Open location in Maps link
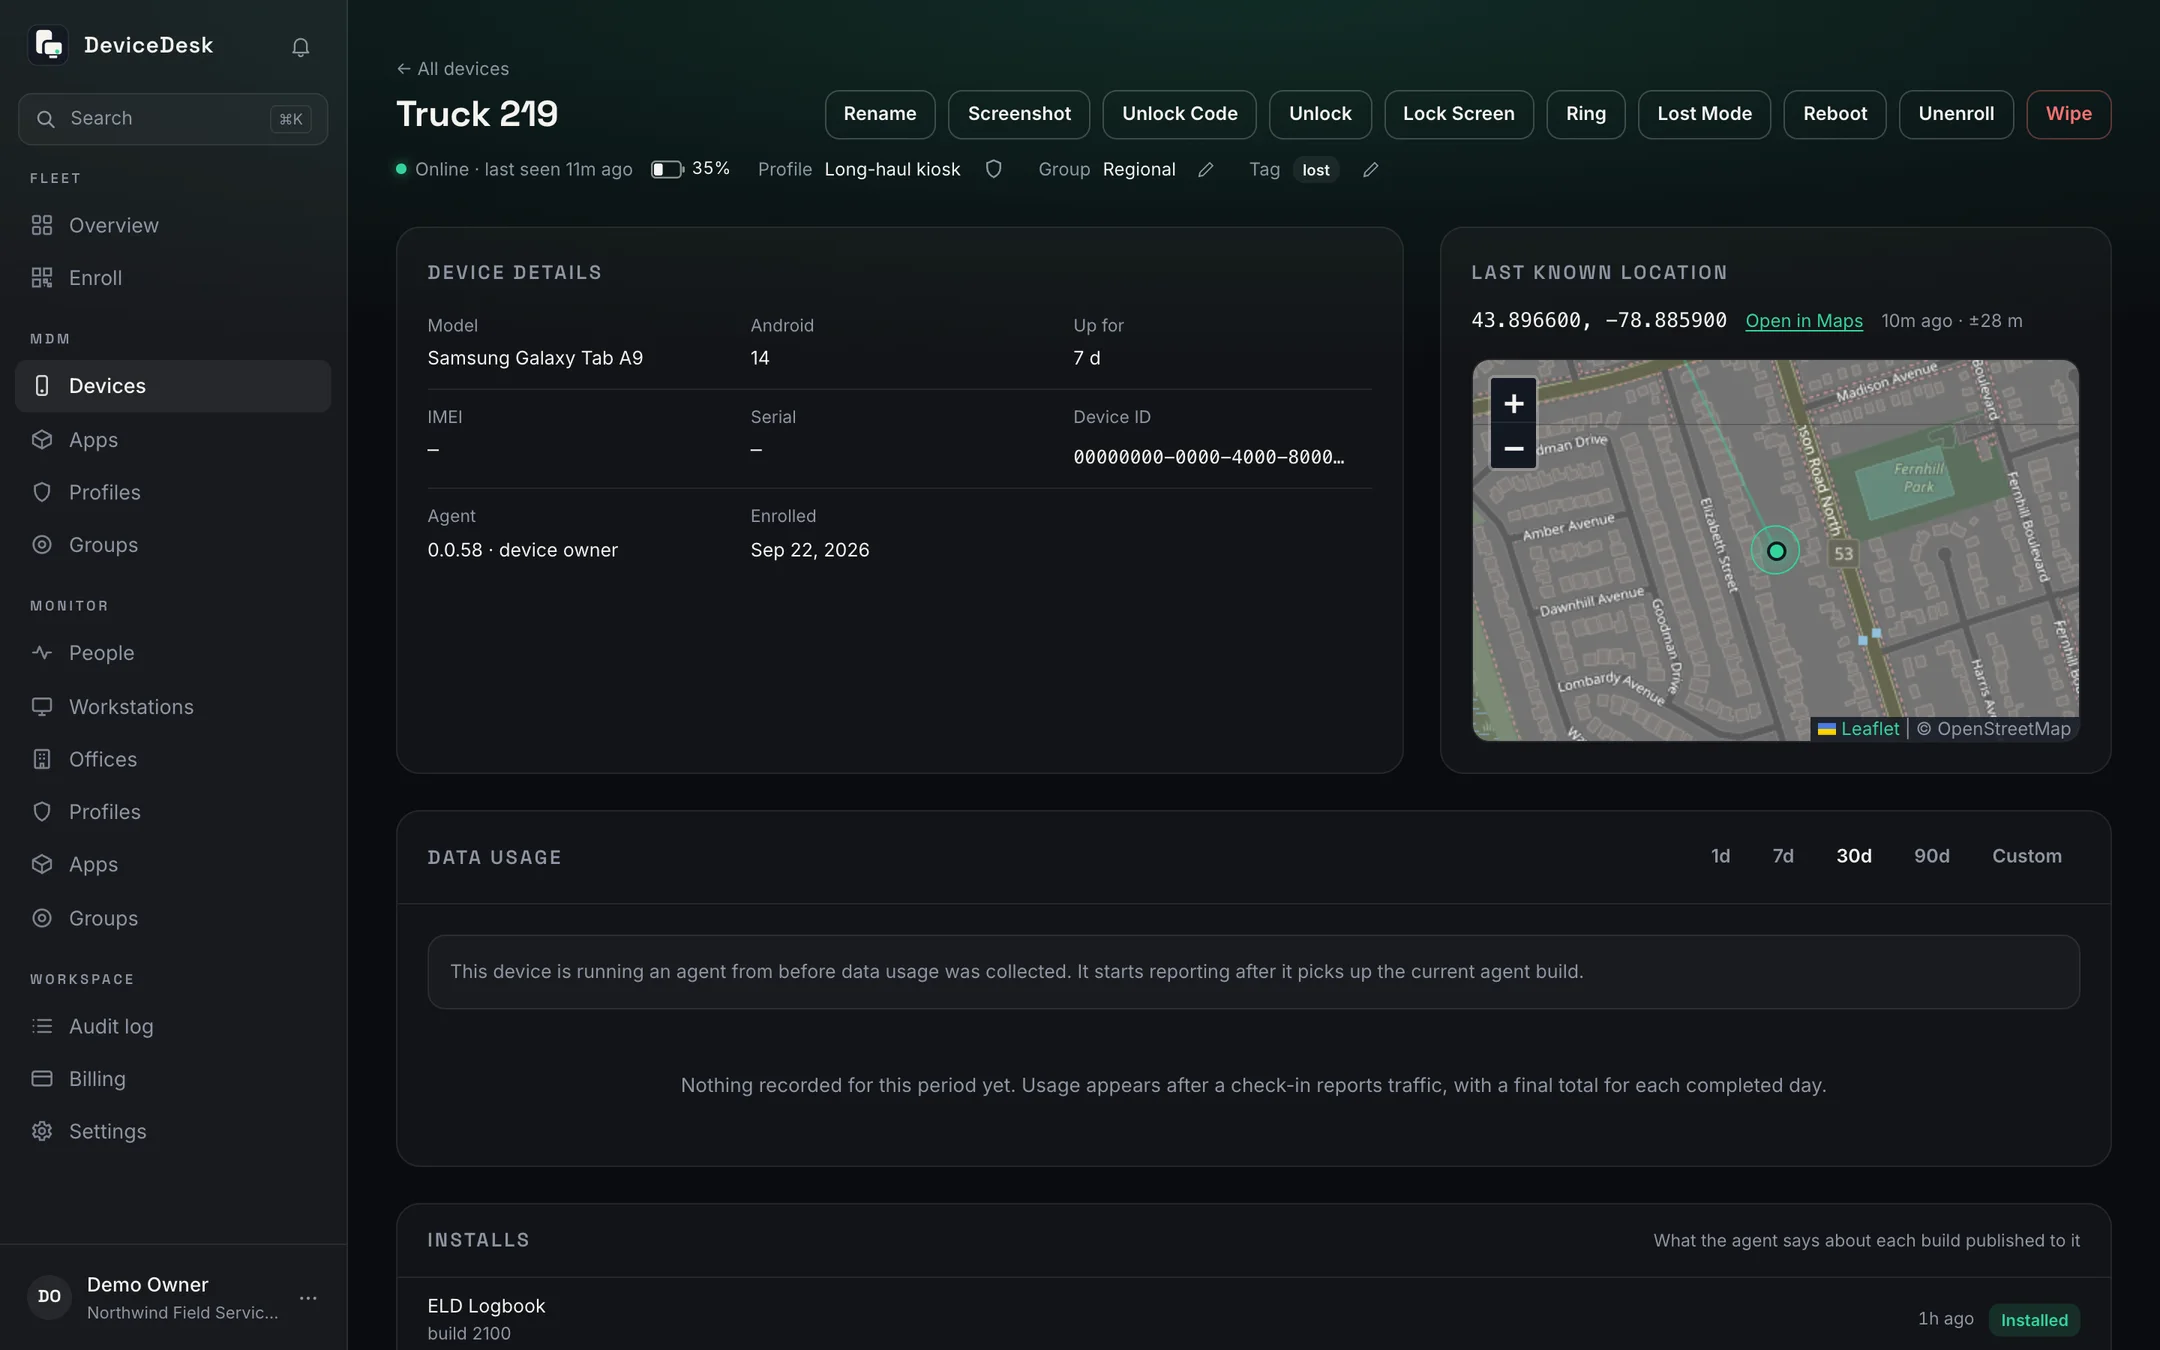Viewport: 2160px width, 1350px height. point(1804,321)
